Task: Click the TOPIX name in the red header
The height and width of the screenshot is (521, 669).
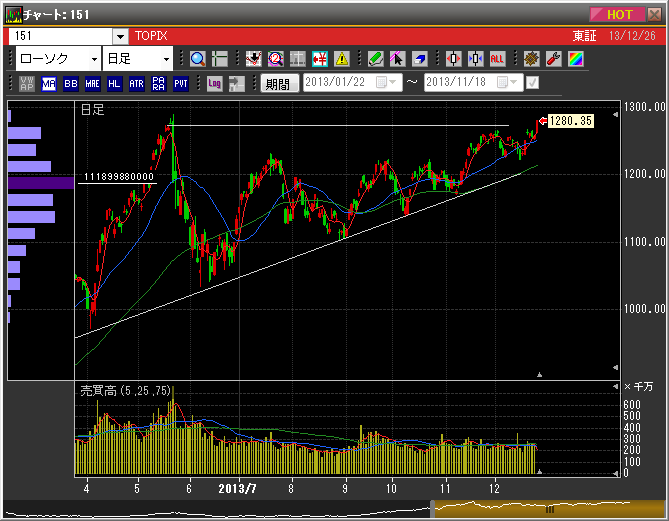Action: point(151,36)
